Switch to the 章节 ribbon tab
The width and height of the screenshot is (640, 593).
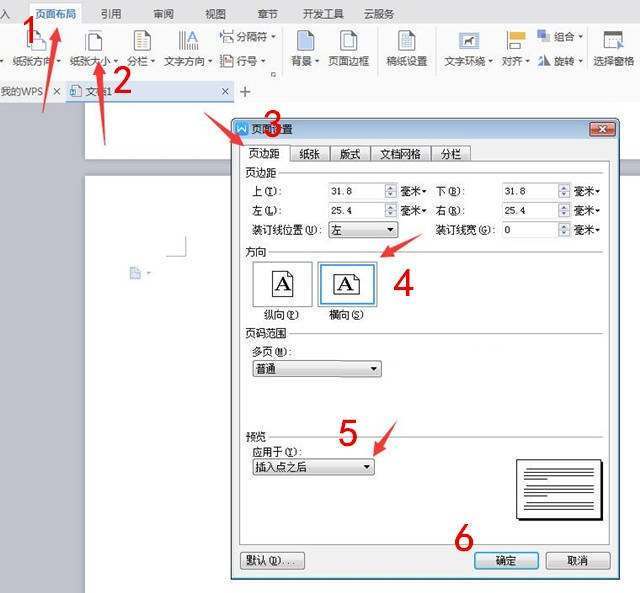tap(267, 14)
